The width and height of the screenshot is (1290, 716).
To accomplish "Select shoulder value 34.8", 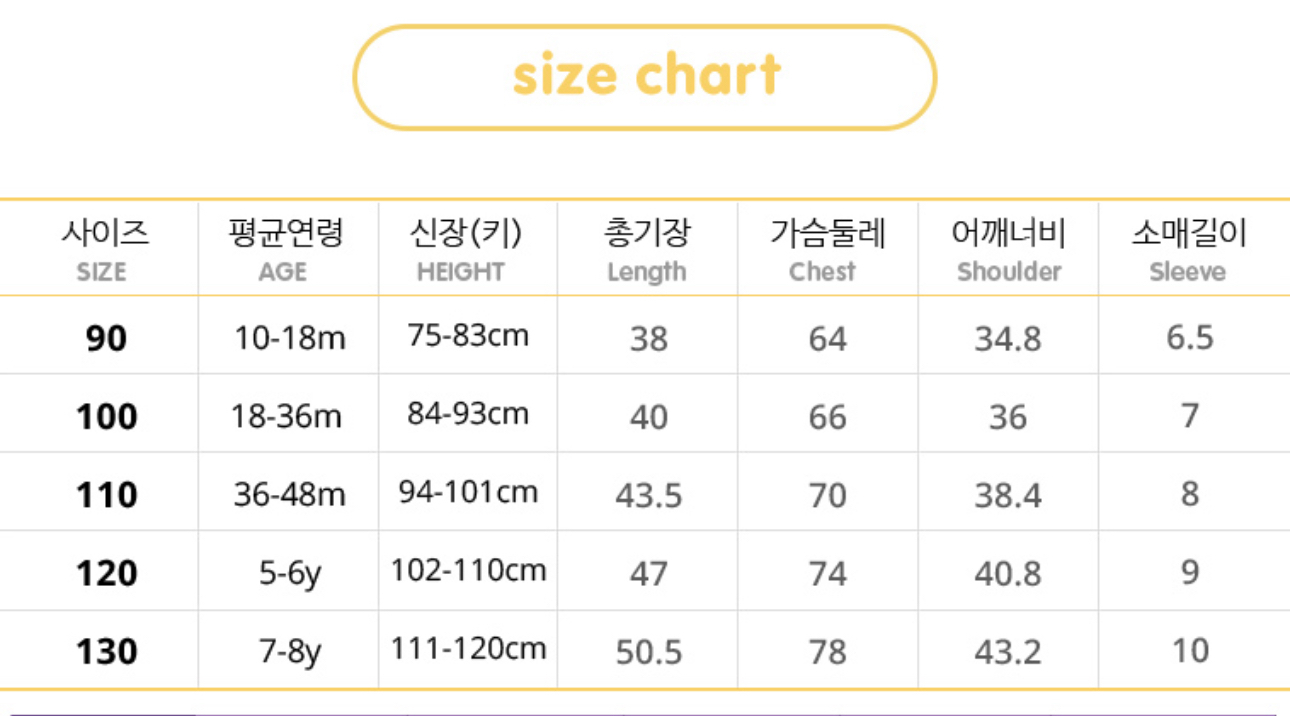I will coord(1008,339).
